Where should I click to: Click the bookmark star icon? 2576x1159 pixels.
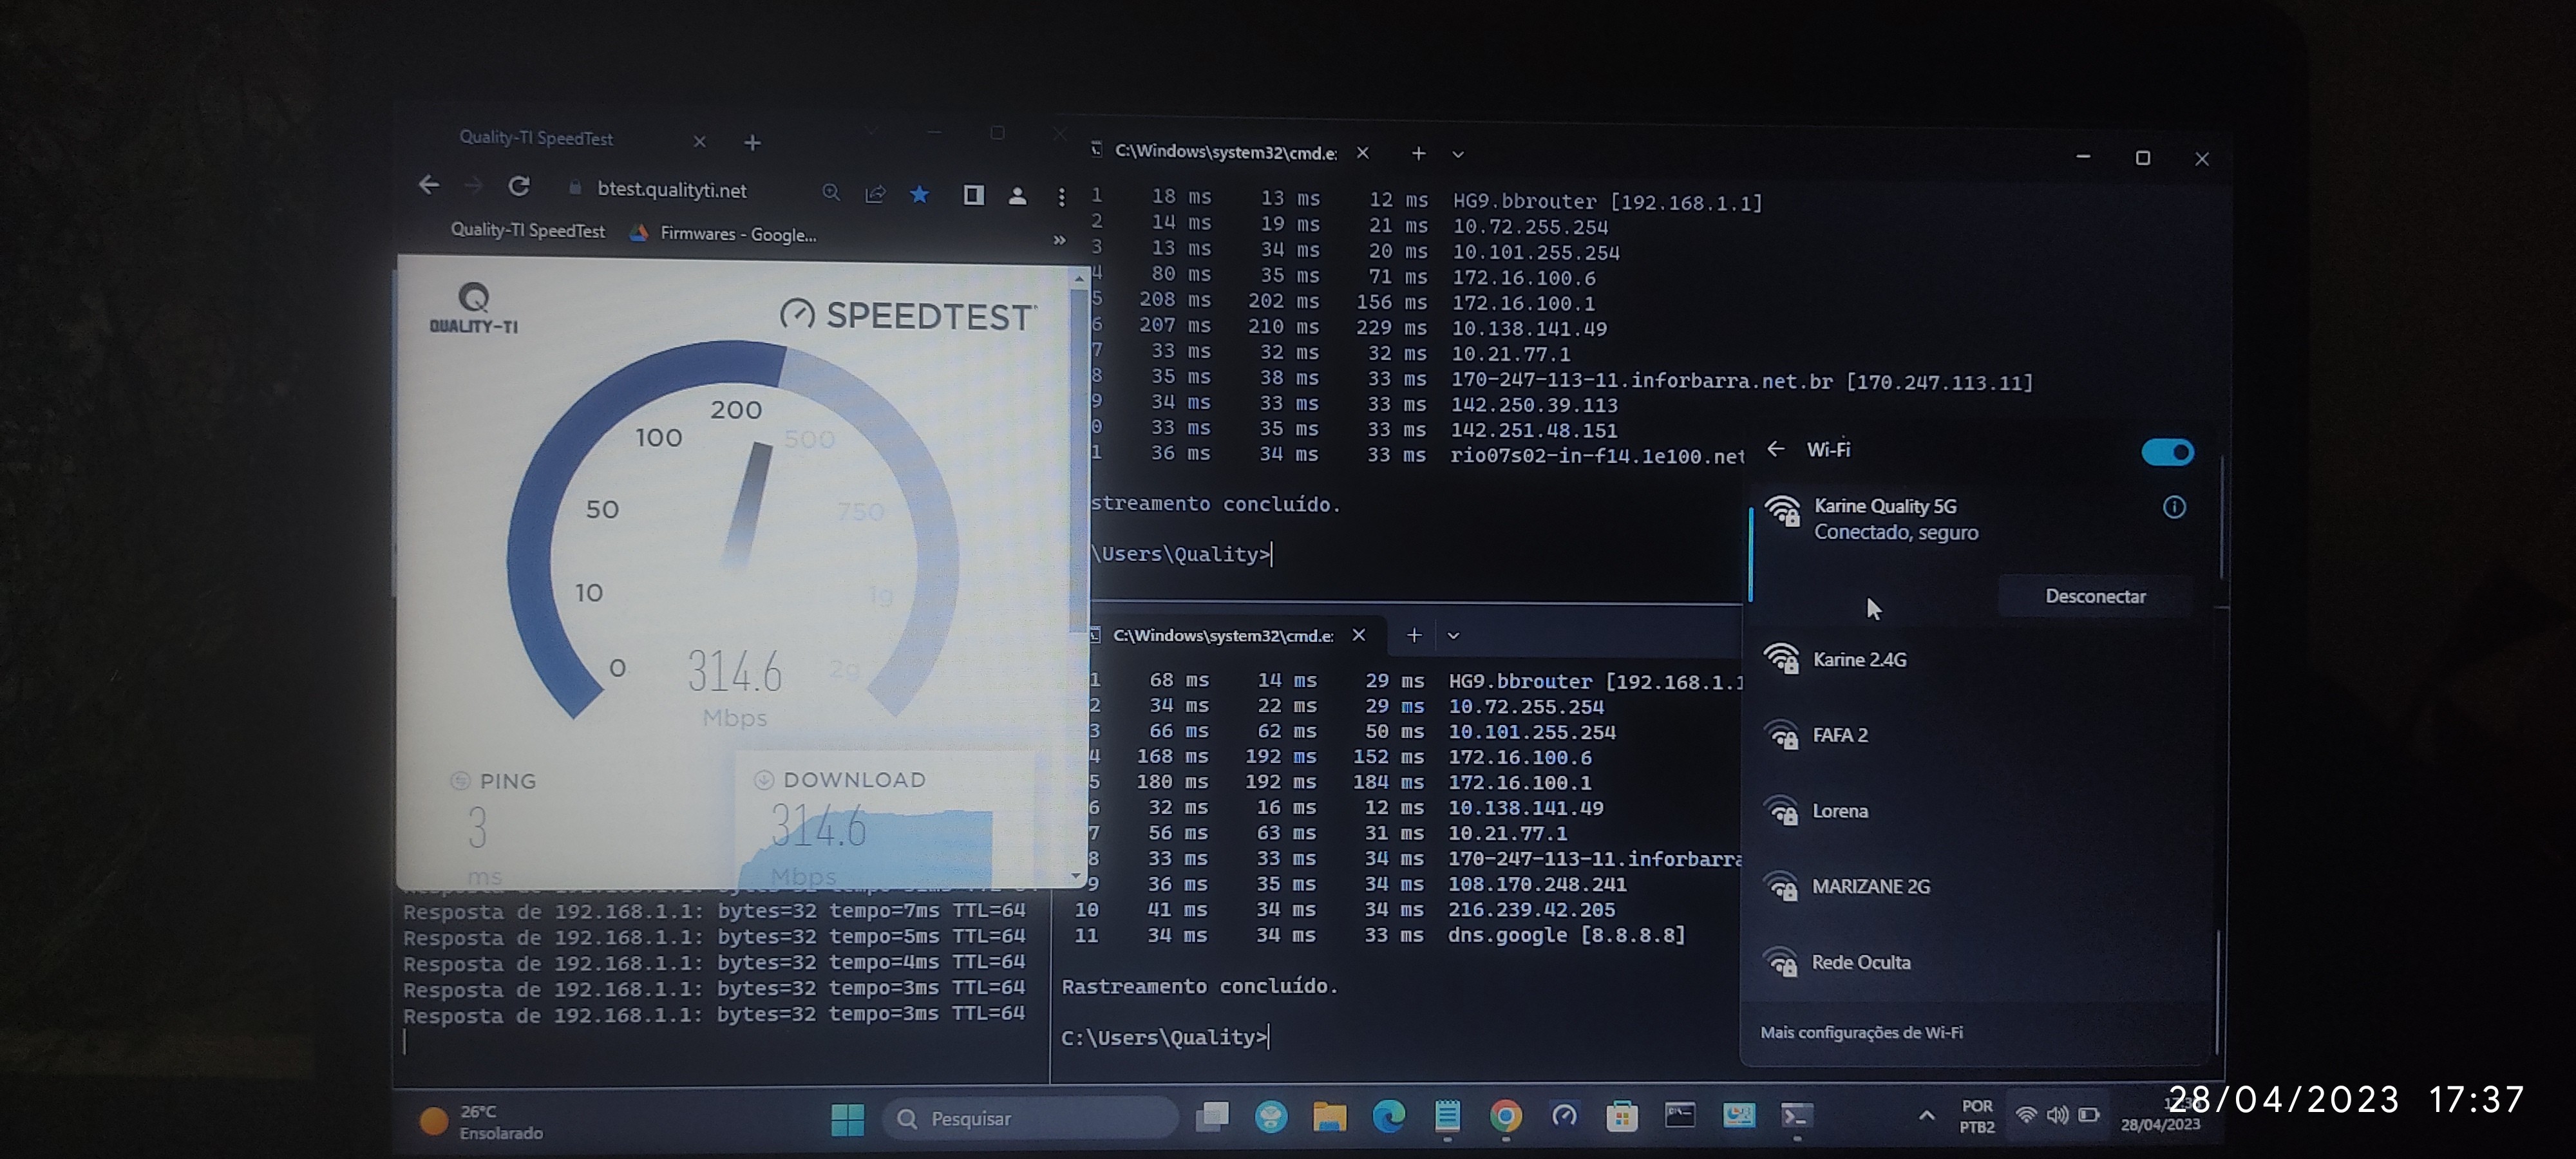click(919, 194)
